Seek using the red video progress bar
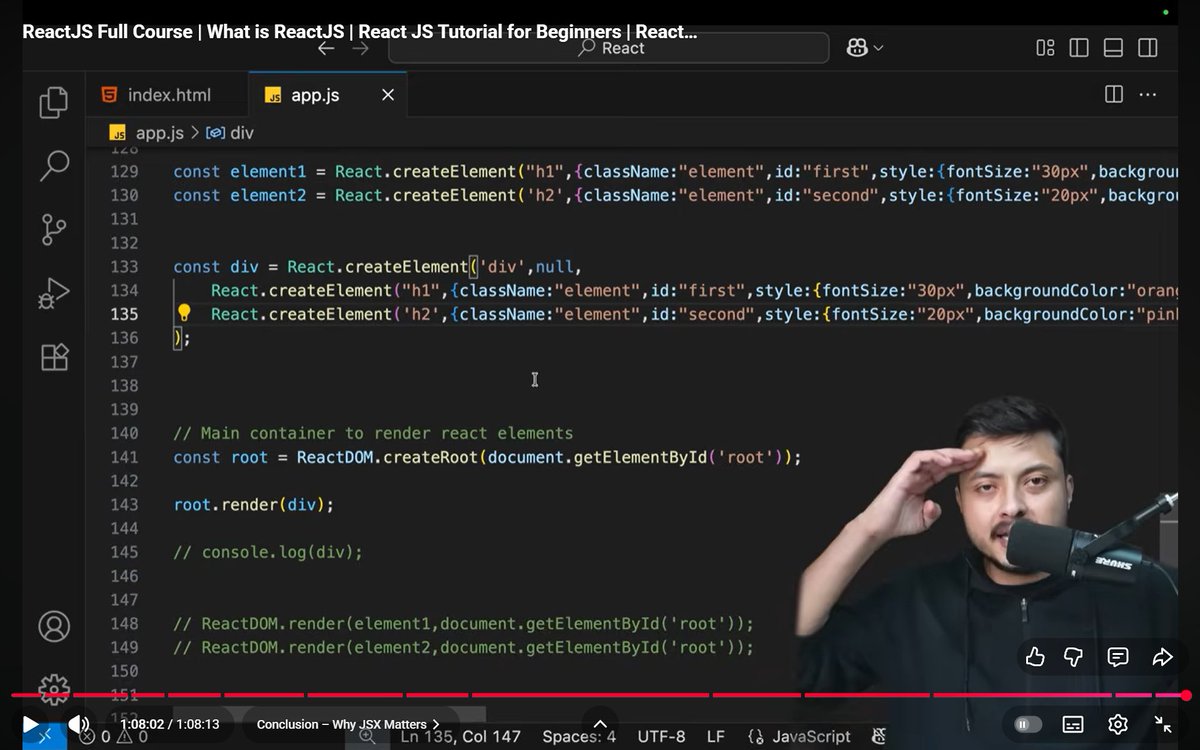1200x750 pixels. click(600, 692)
